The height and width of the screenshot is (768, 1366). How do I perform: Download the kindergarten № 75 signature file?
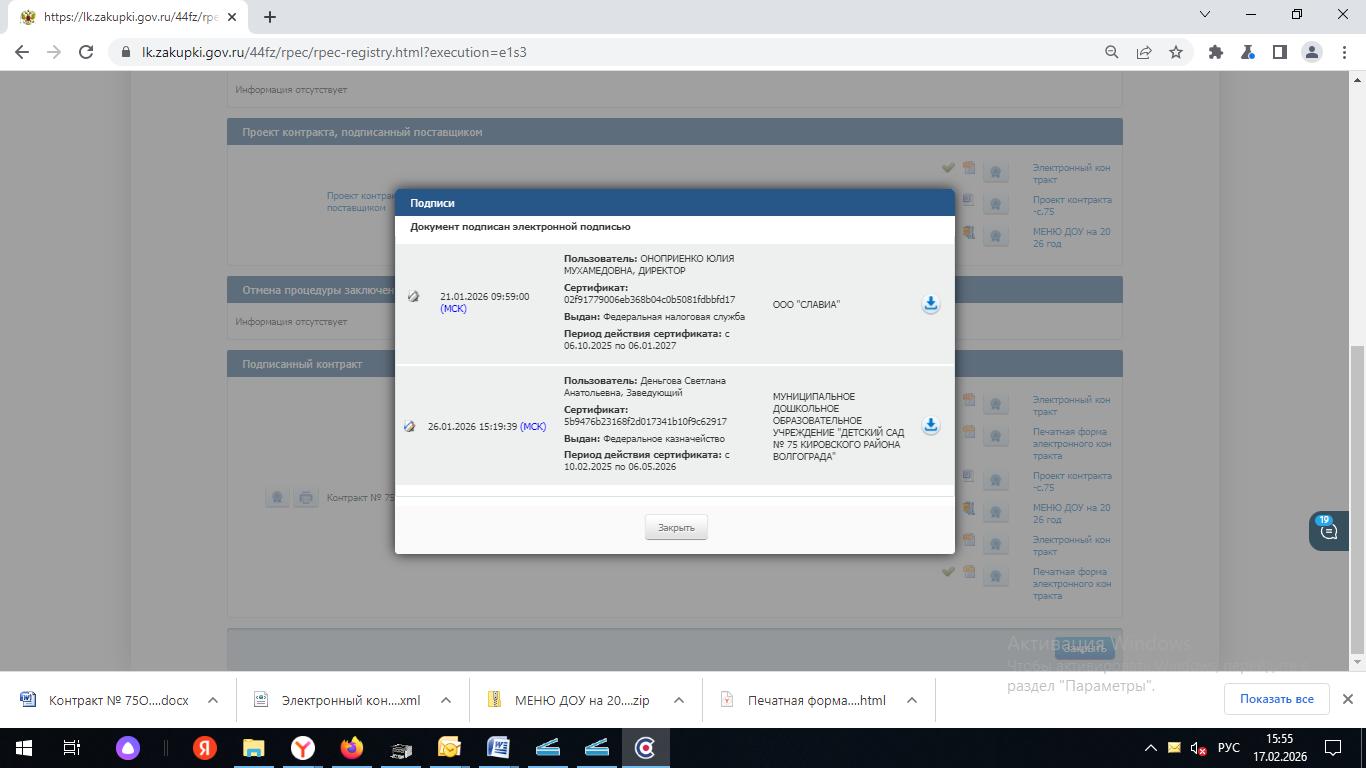tap(930, 426)
